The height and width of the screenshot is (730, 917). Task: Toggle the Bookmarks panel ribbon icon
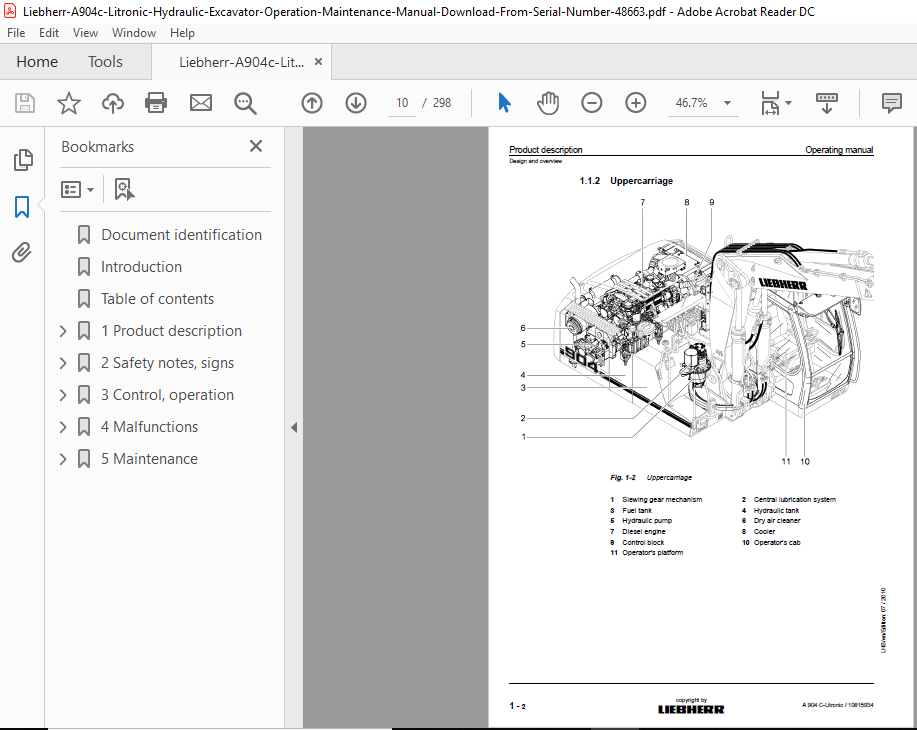[x=22, y=207]
